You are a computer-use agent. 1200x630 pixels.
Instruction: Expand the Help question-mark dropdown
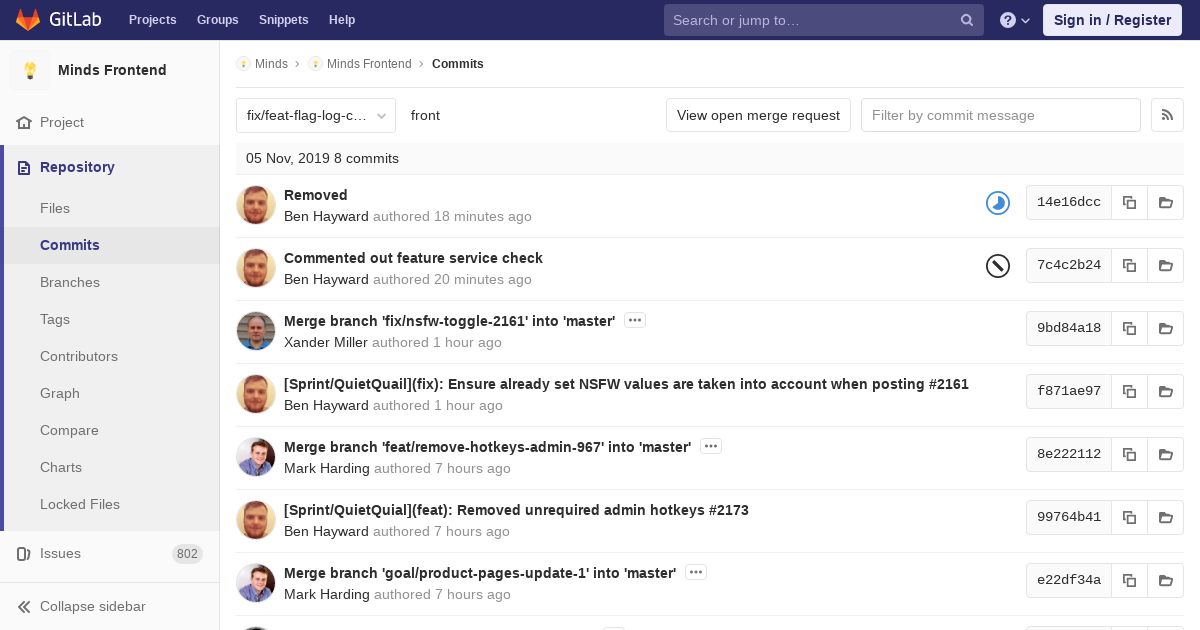point(1015,20)
